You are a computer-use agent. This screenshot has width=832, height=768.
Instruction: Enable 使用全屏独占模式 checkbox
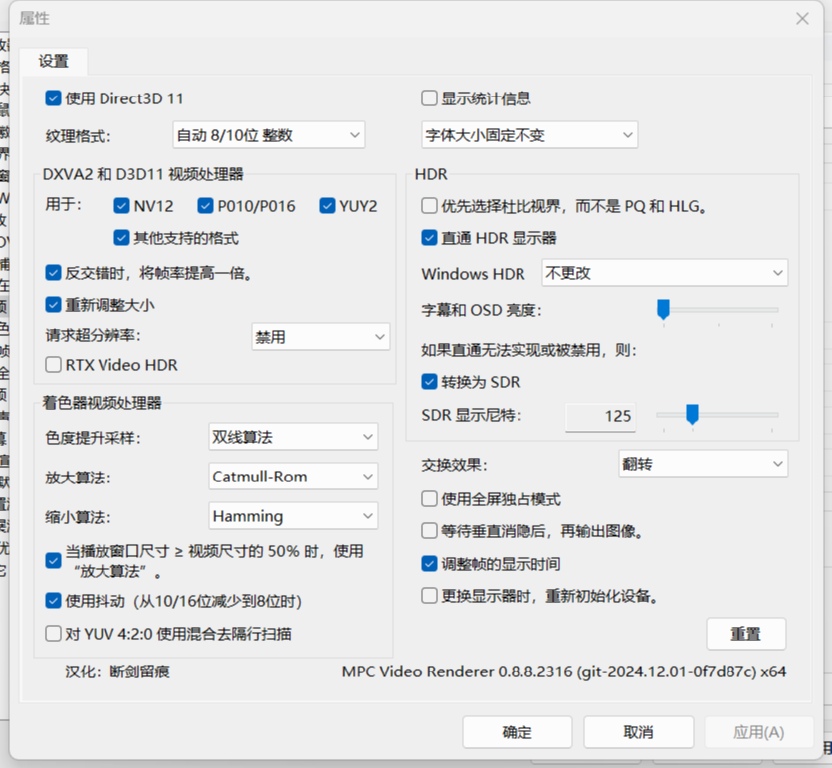(430, 499)
